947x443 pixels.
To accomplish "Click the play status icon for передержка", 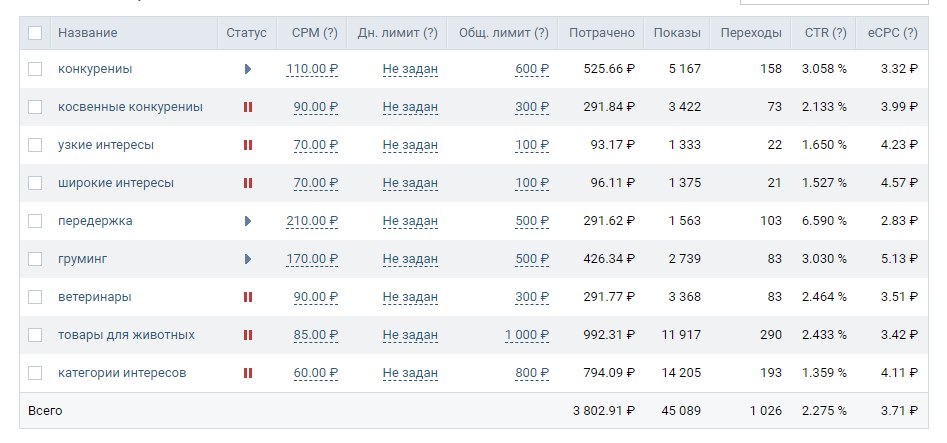I will tap(248, 221).
